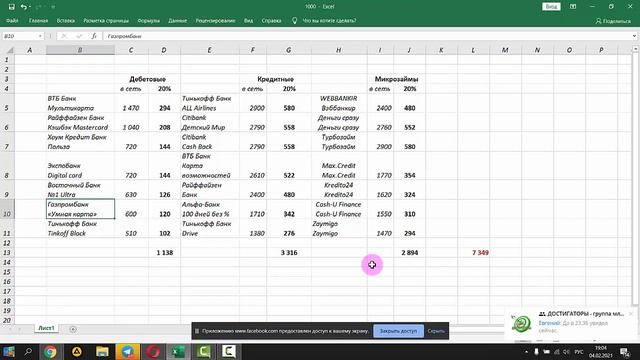Open the Главная ribbon tab
Image resolution: width=640 pixels, height=360 pixels.
point(38,20)
